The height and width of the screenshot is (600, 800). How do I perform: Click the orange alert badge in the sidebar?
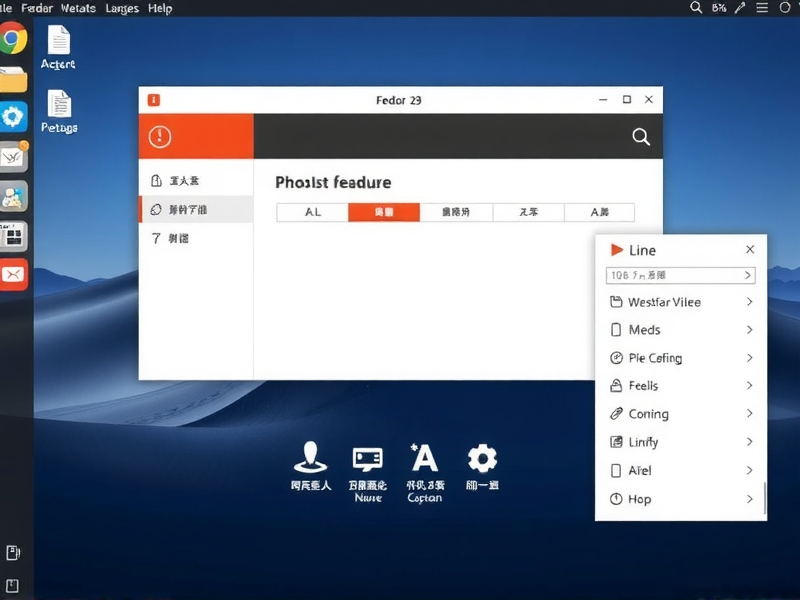click(x=159, y=136)
